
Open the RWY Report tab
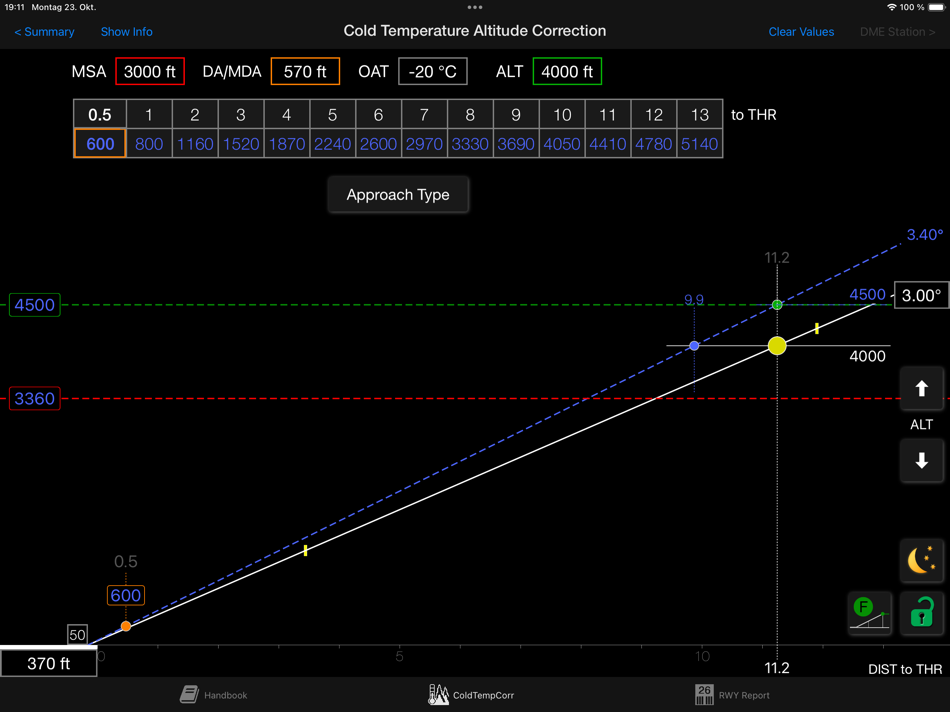[x=732, y=694]
